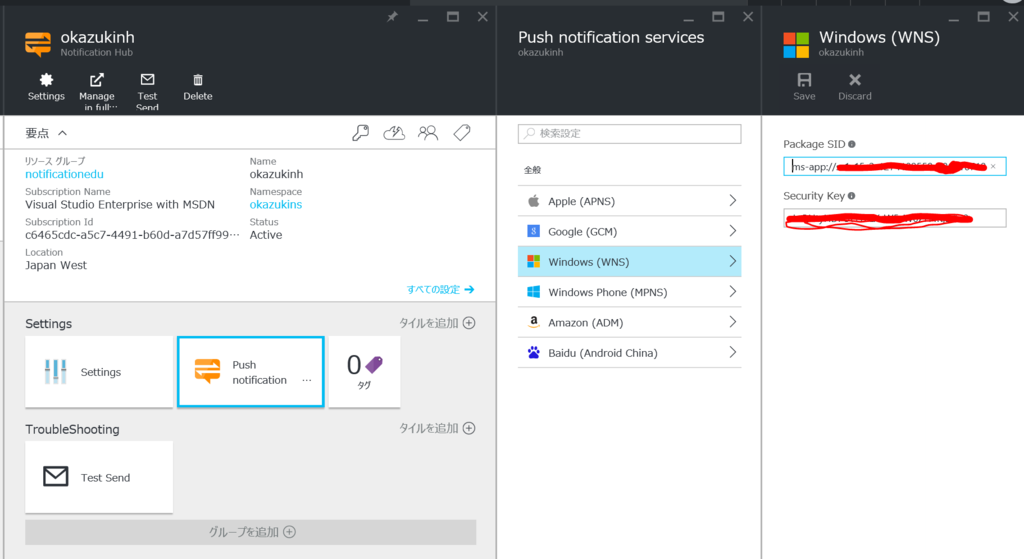Add tile to Settings section
Screen dimensions: 1024x559
pos(437,323)
